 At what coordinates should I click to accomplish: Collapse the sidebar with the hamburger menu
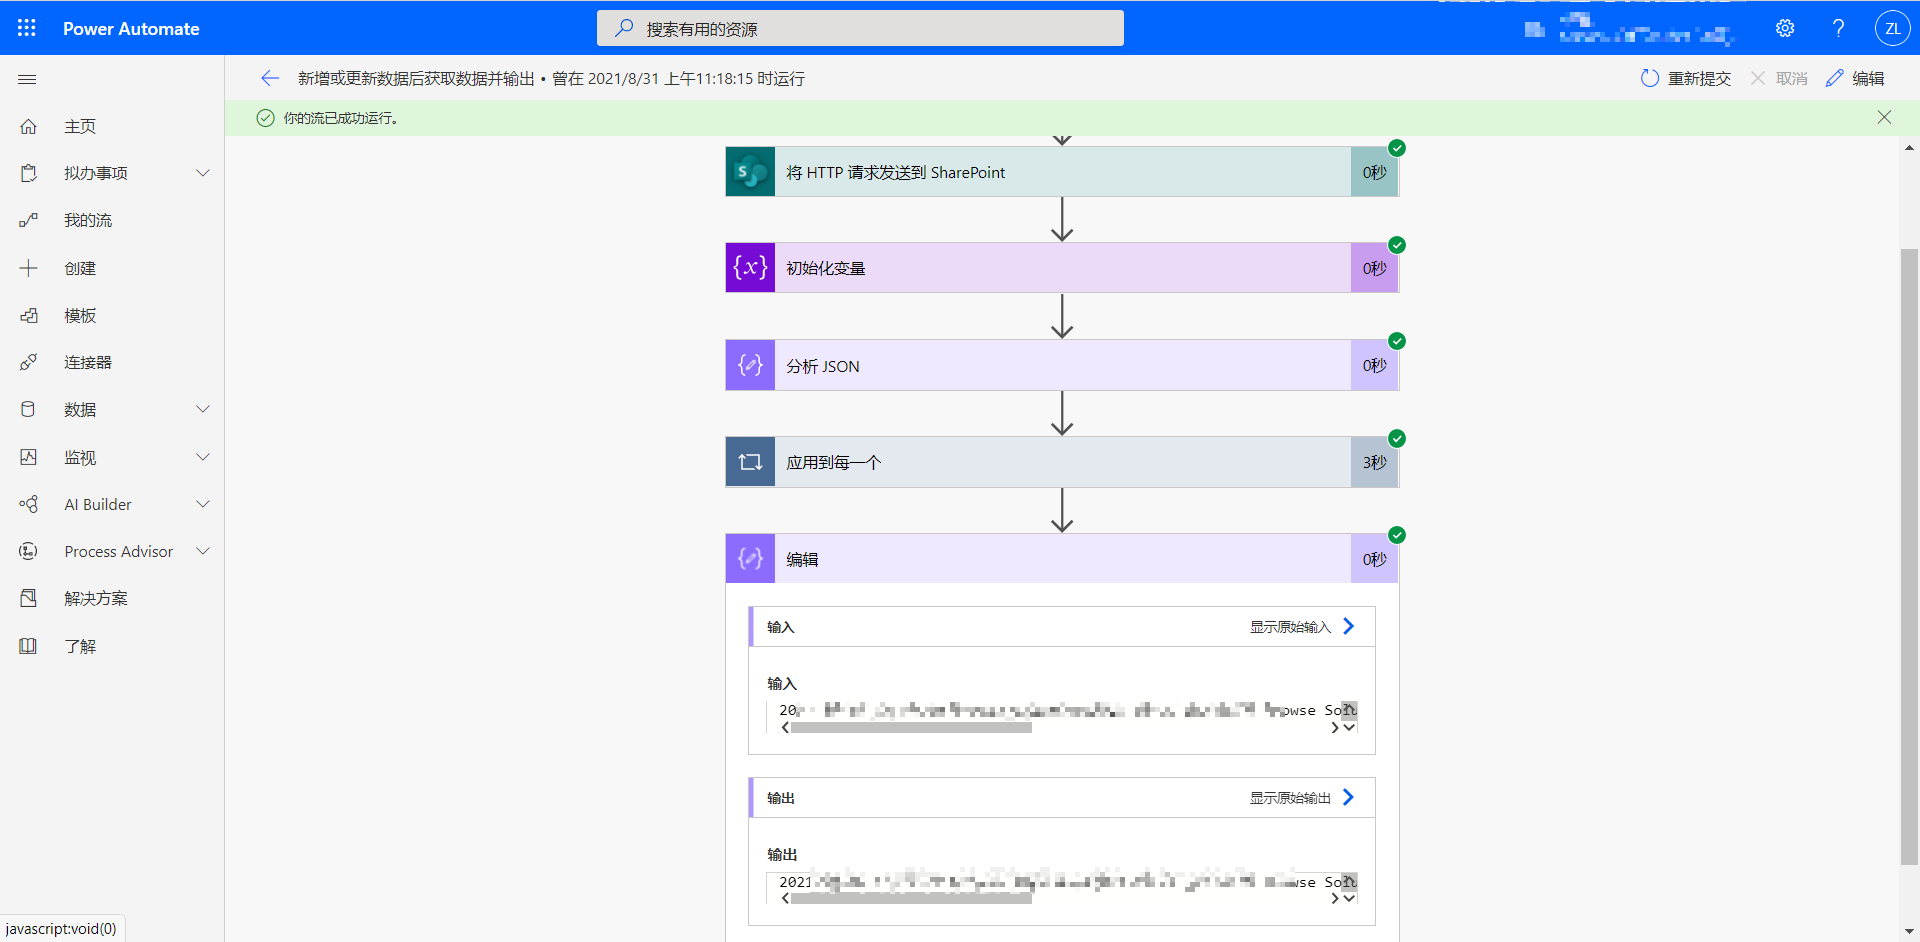point(27,79)
